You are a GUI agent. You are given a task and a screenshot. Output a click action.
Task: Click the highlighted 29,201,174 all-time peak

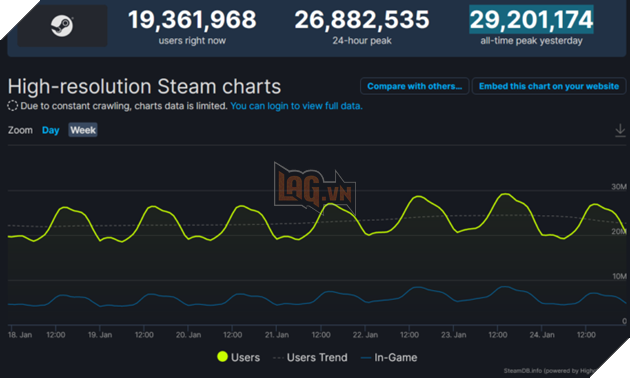531,19
